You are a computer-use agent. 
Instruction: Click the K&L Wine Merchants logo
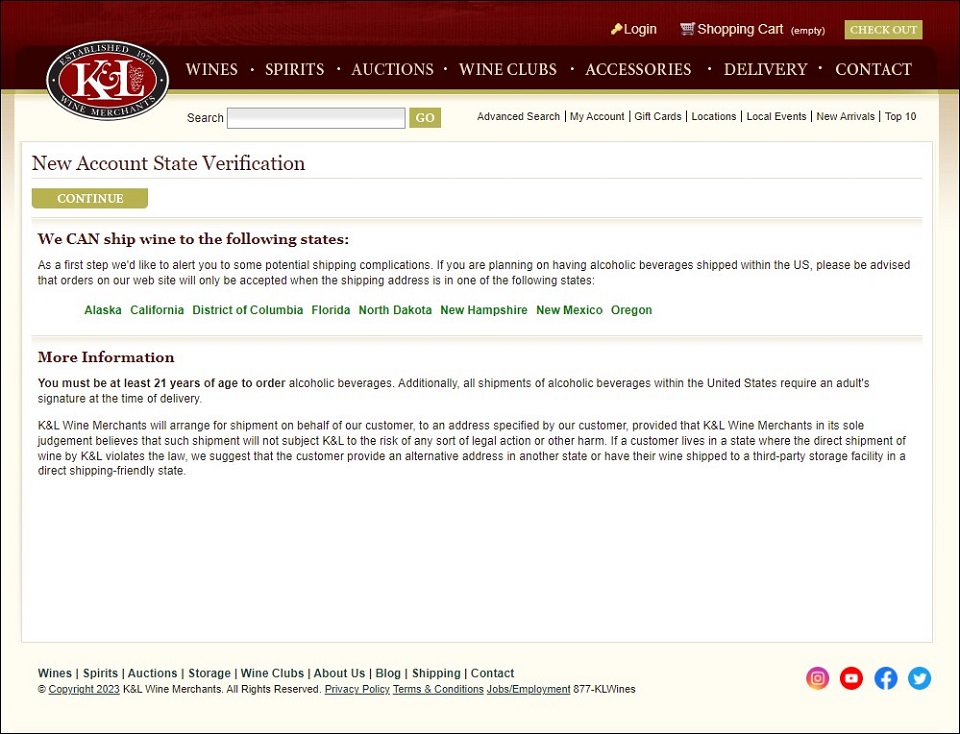pyautogui.click(x=108, y=80)
